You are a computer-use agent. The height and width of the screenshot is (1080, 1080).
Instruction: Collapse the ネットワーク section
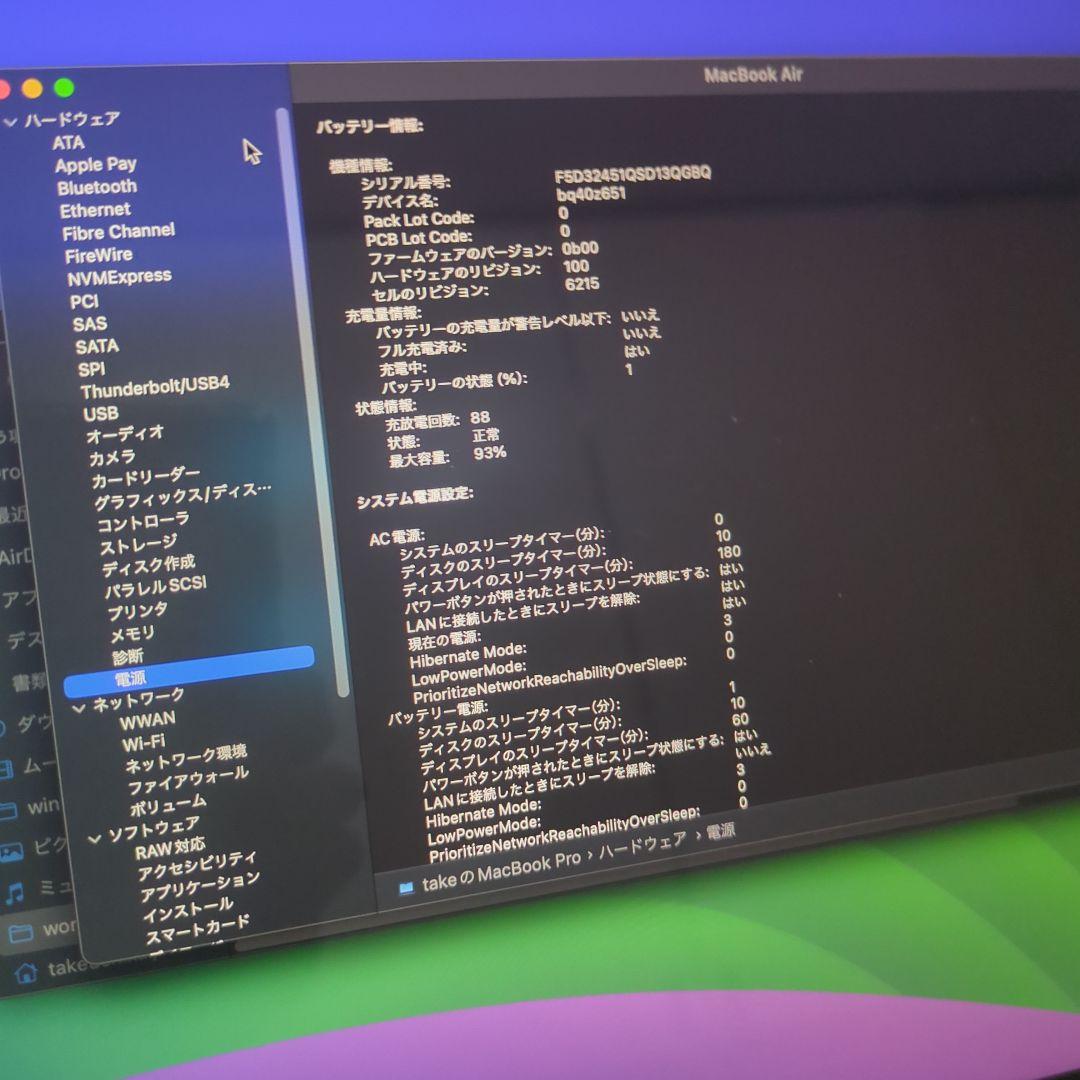[79, 707]
